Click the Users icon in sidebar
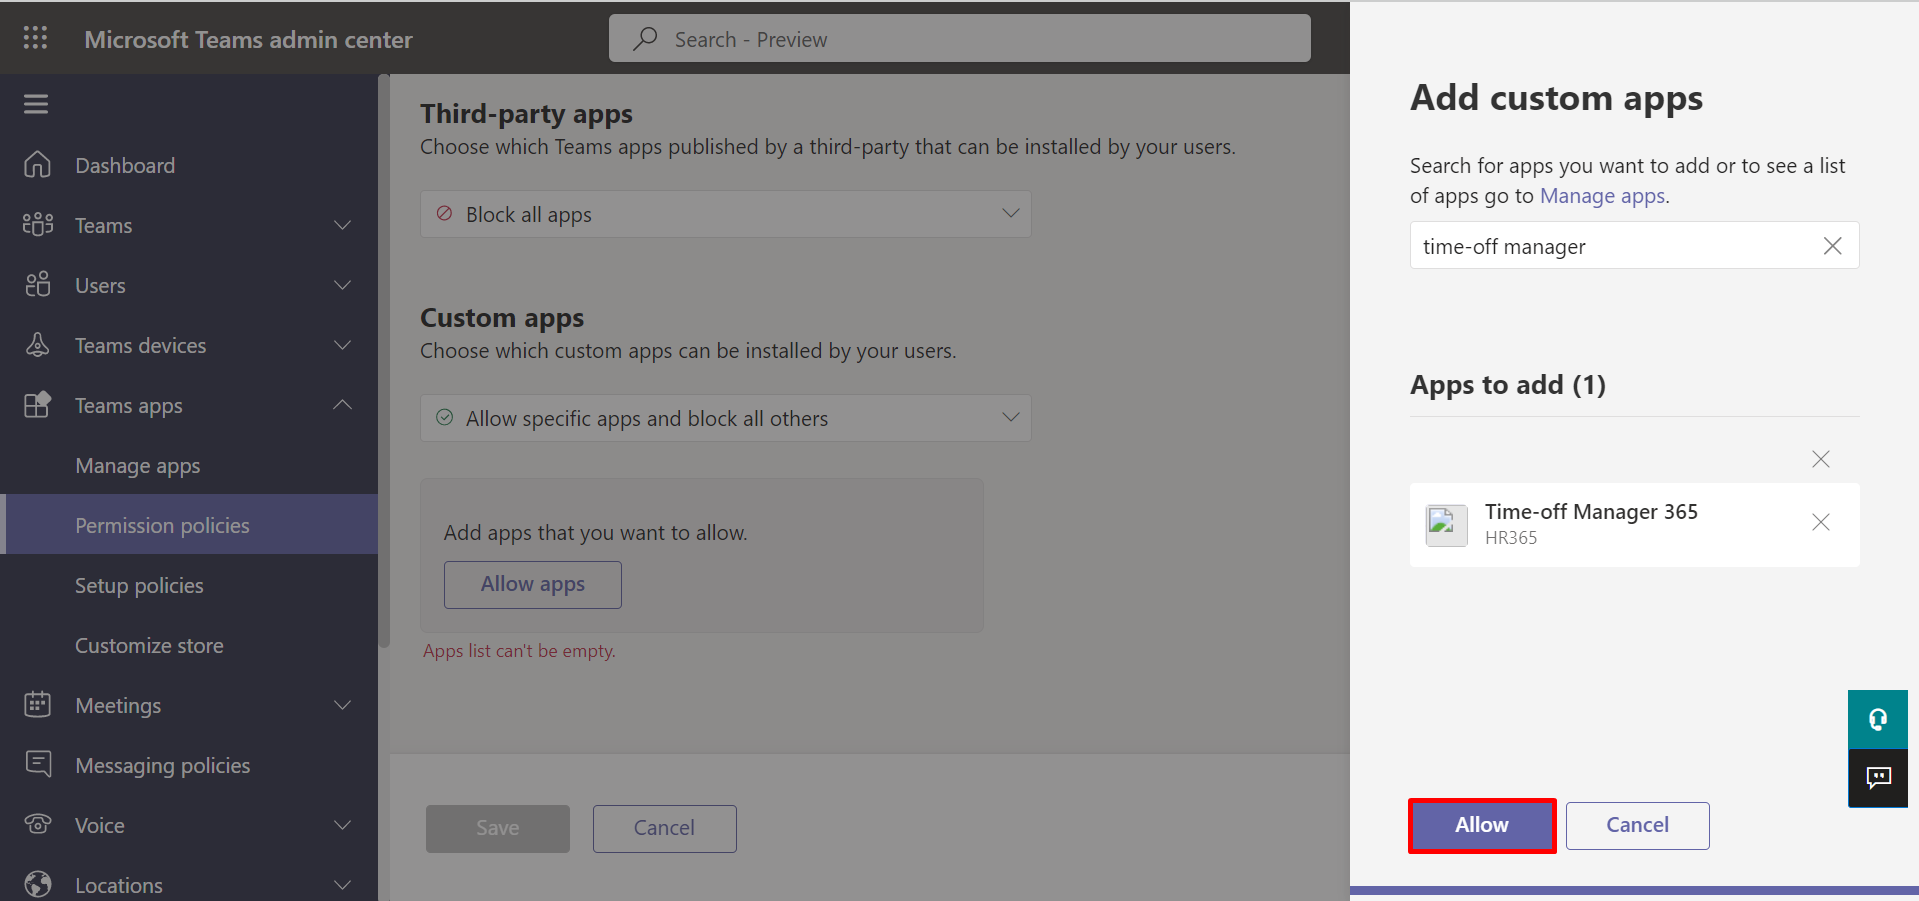The image size is (1919, 901). click(x=38, y=285)
